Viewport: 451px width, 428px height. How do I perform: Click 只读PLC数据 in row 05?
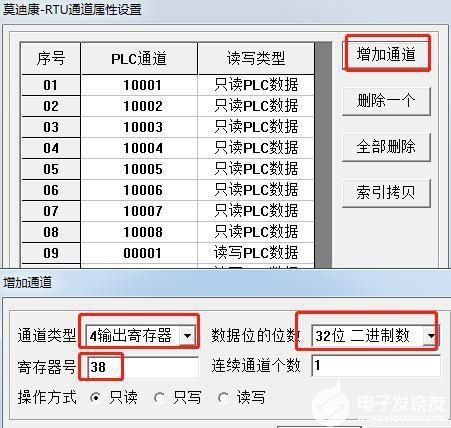tap(256, 169)
